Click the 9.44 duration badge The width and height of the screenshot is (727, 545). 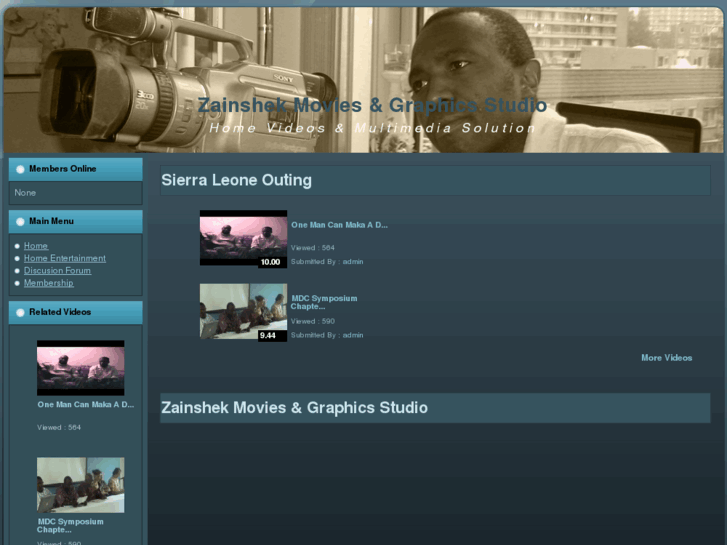coord(271,335)
